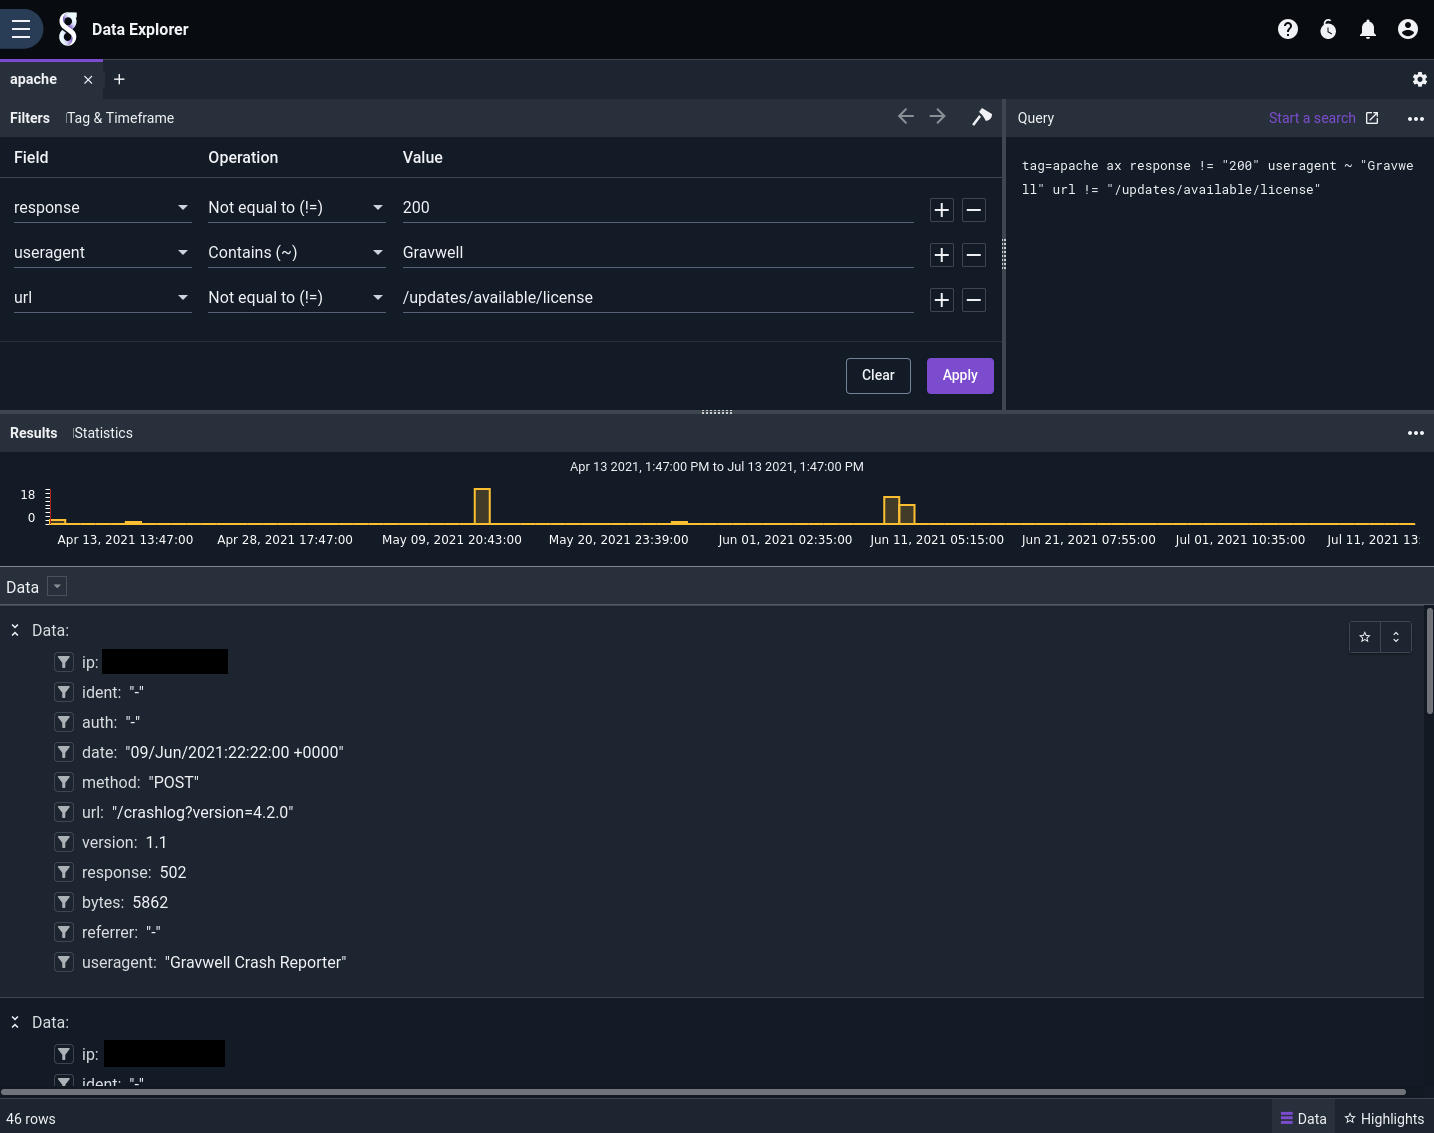The height and width of the screenshot is (1133, 1434).
Task: Collapse the first Data entry
Action: 15,630
